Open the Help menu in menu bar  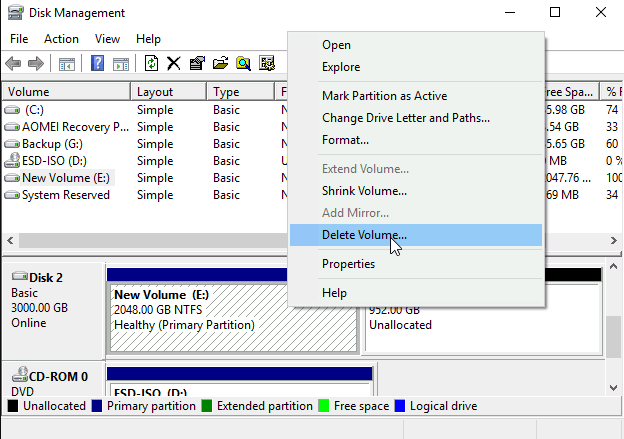pos(148,39)
